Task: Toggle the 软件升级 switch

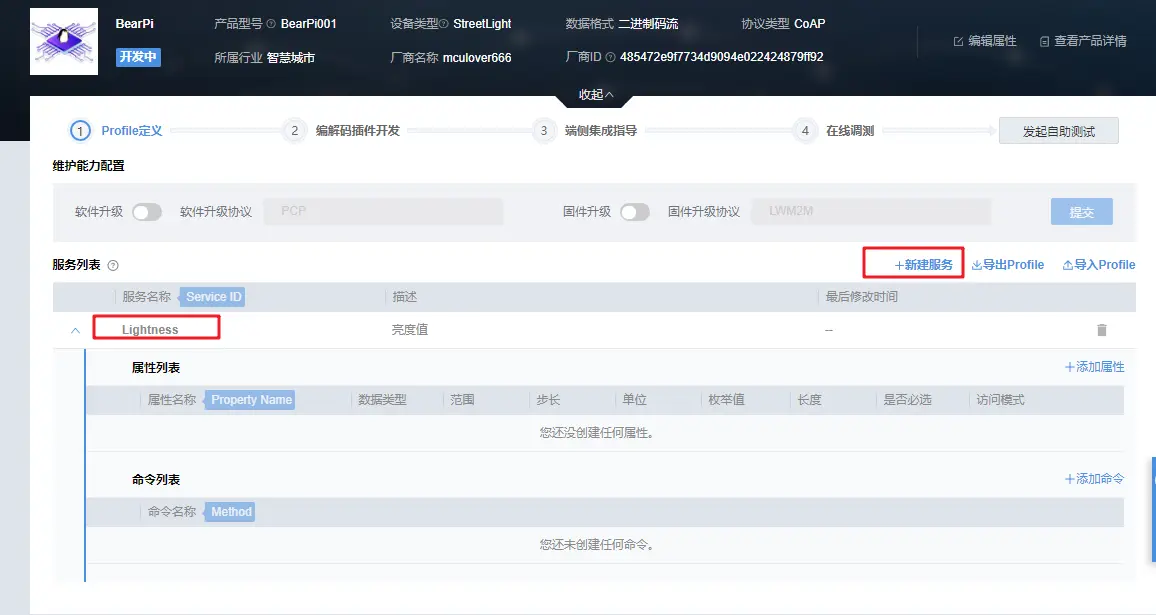Action: pos(147,212)
